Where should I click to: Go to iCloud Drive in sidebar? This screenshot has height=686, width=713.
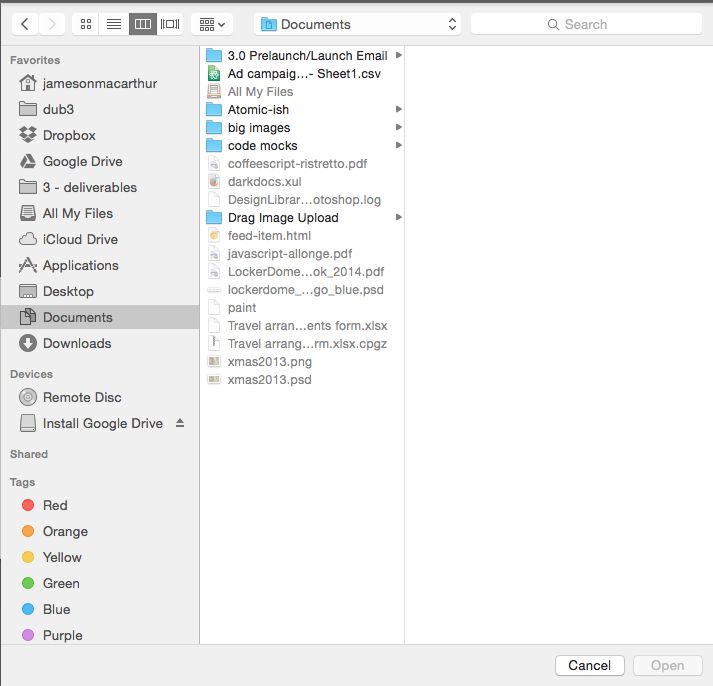(80, 239)
